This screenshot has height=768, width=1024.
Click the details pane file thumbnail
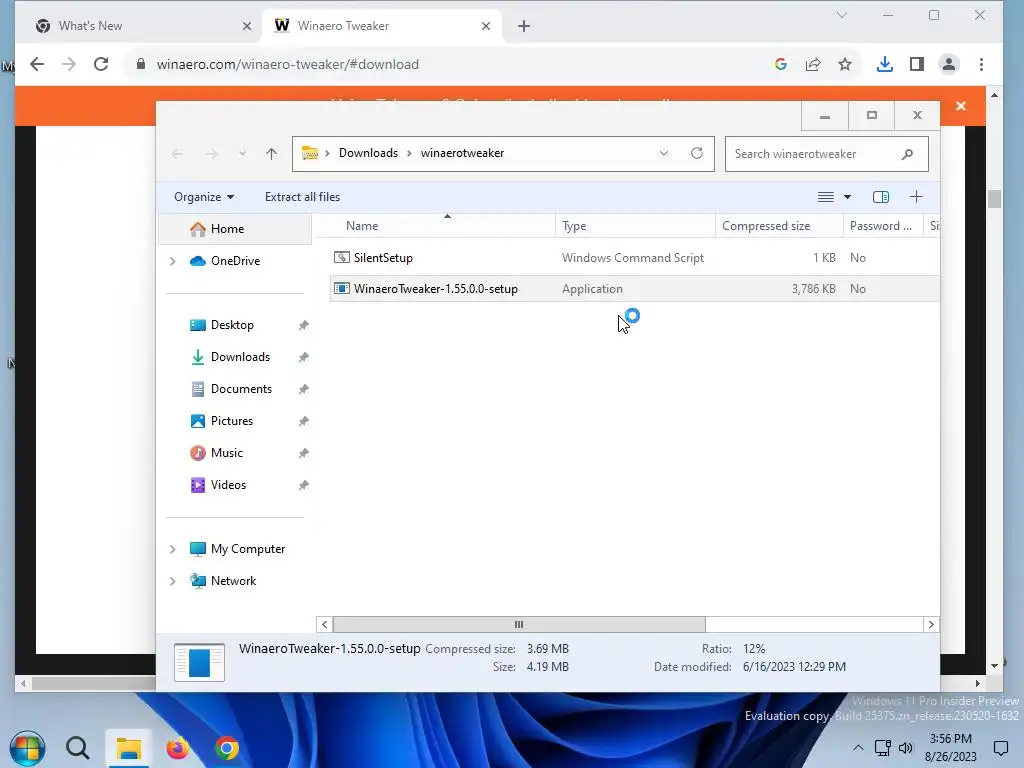pos(200,662)
